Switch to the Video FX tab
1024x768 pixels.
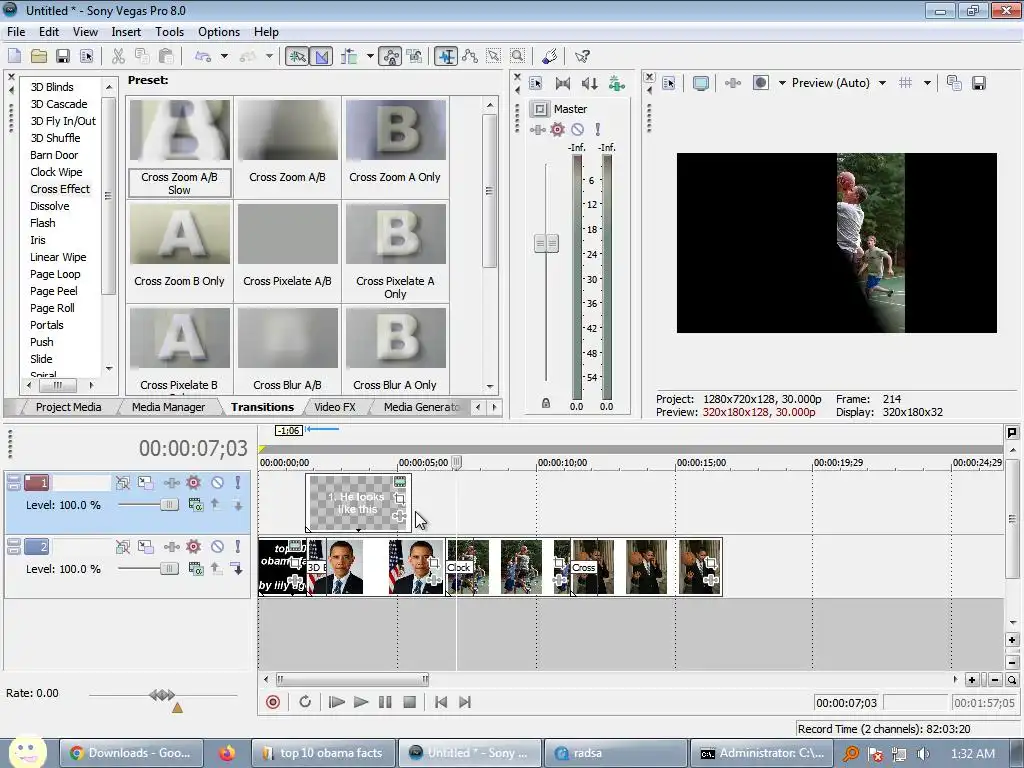click(x=335, y=407)
